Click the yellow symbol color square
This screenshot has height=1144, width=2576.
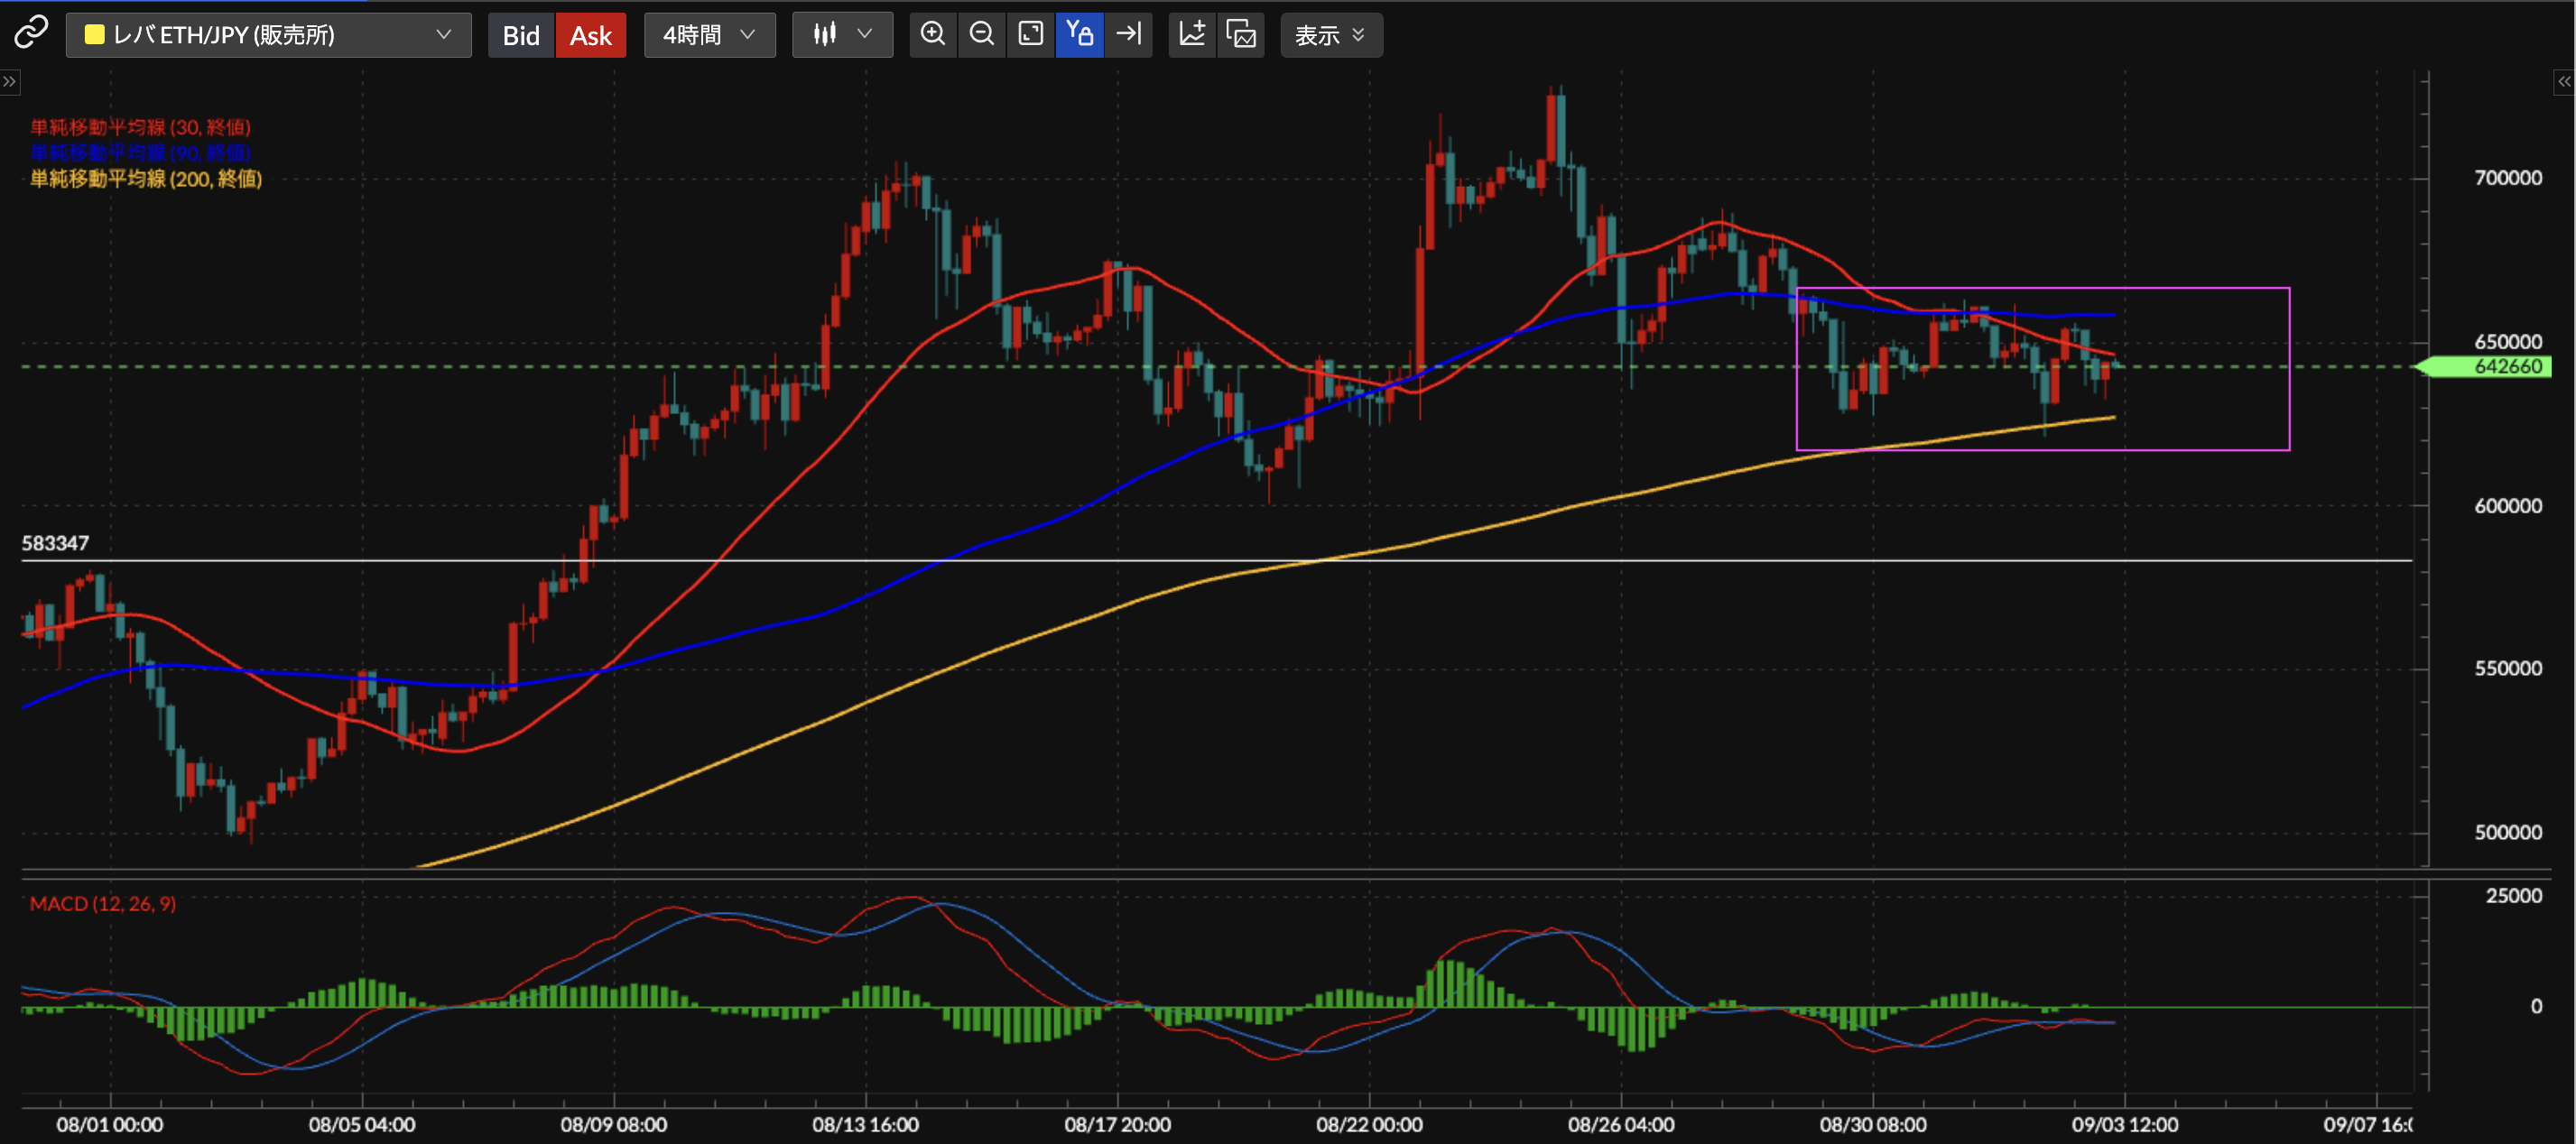95,35
